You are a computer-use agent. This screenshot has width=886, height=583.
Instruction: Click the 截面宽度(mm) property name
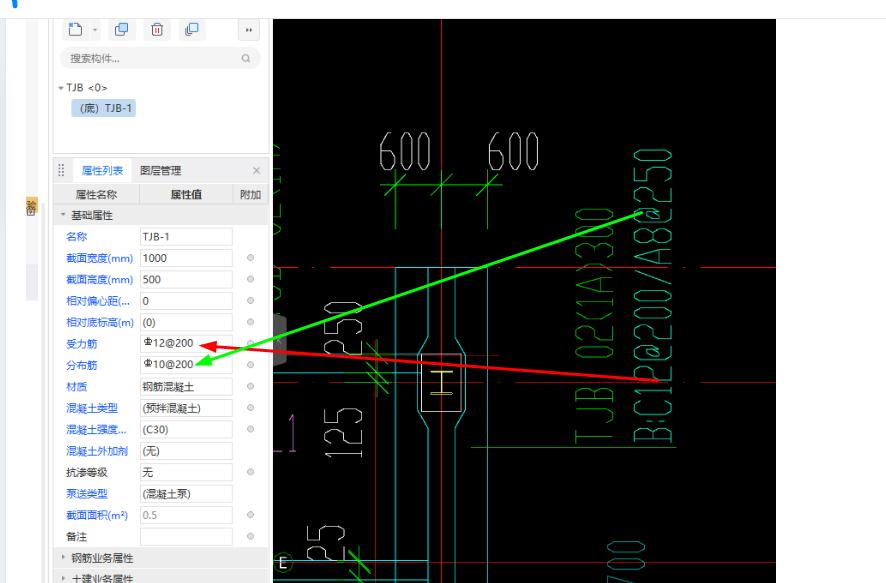coord(99,258)
